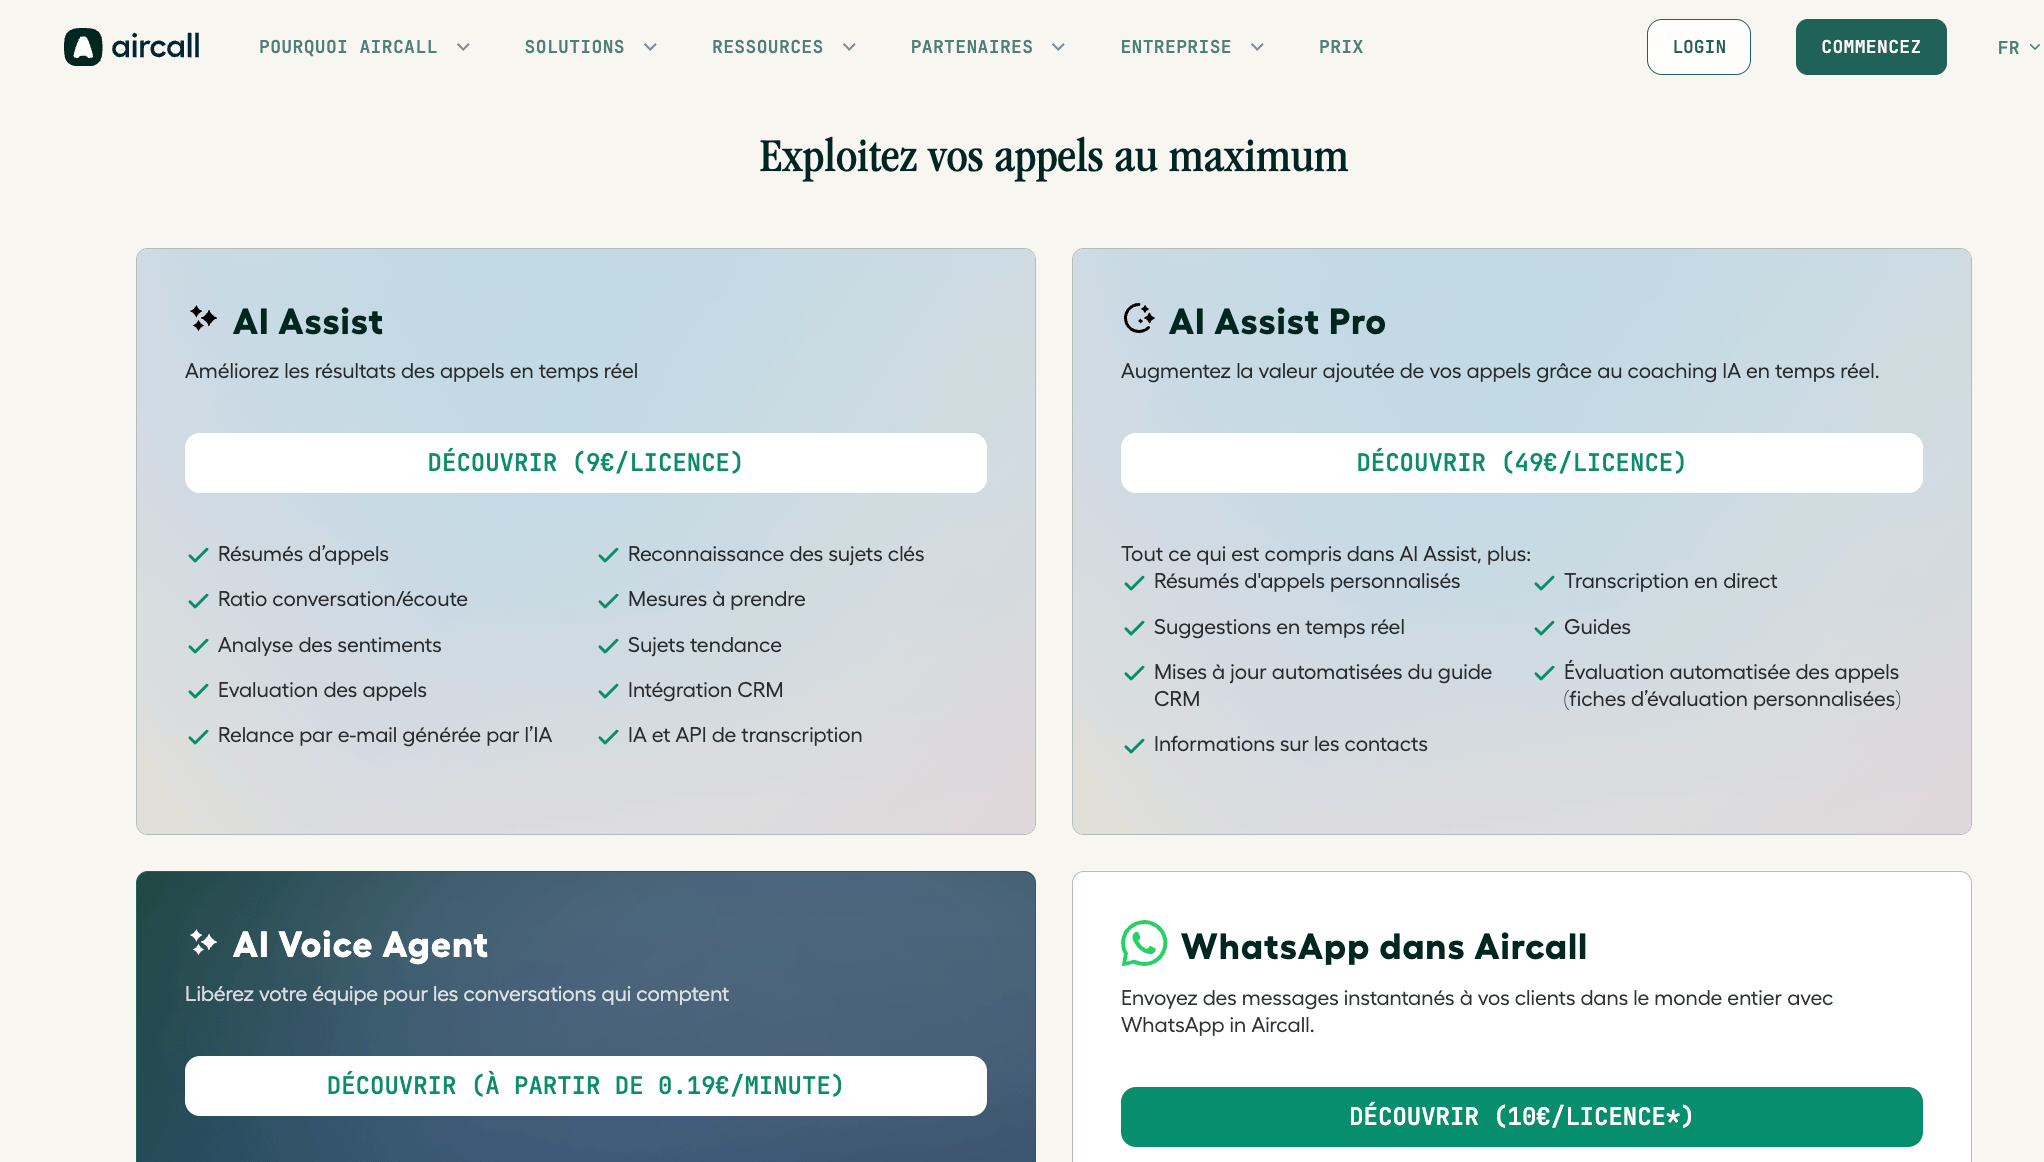This screenshot has width=2044, height=1162.
Task: Click the WhatsApp logo icon
Action: [x=1144, y=943]
